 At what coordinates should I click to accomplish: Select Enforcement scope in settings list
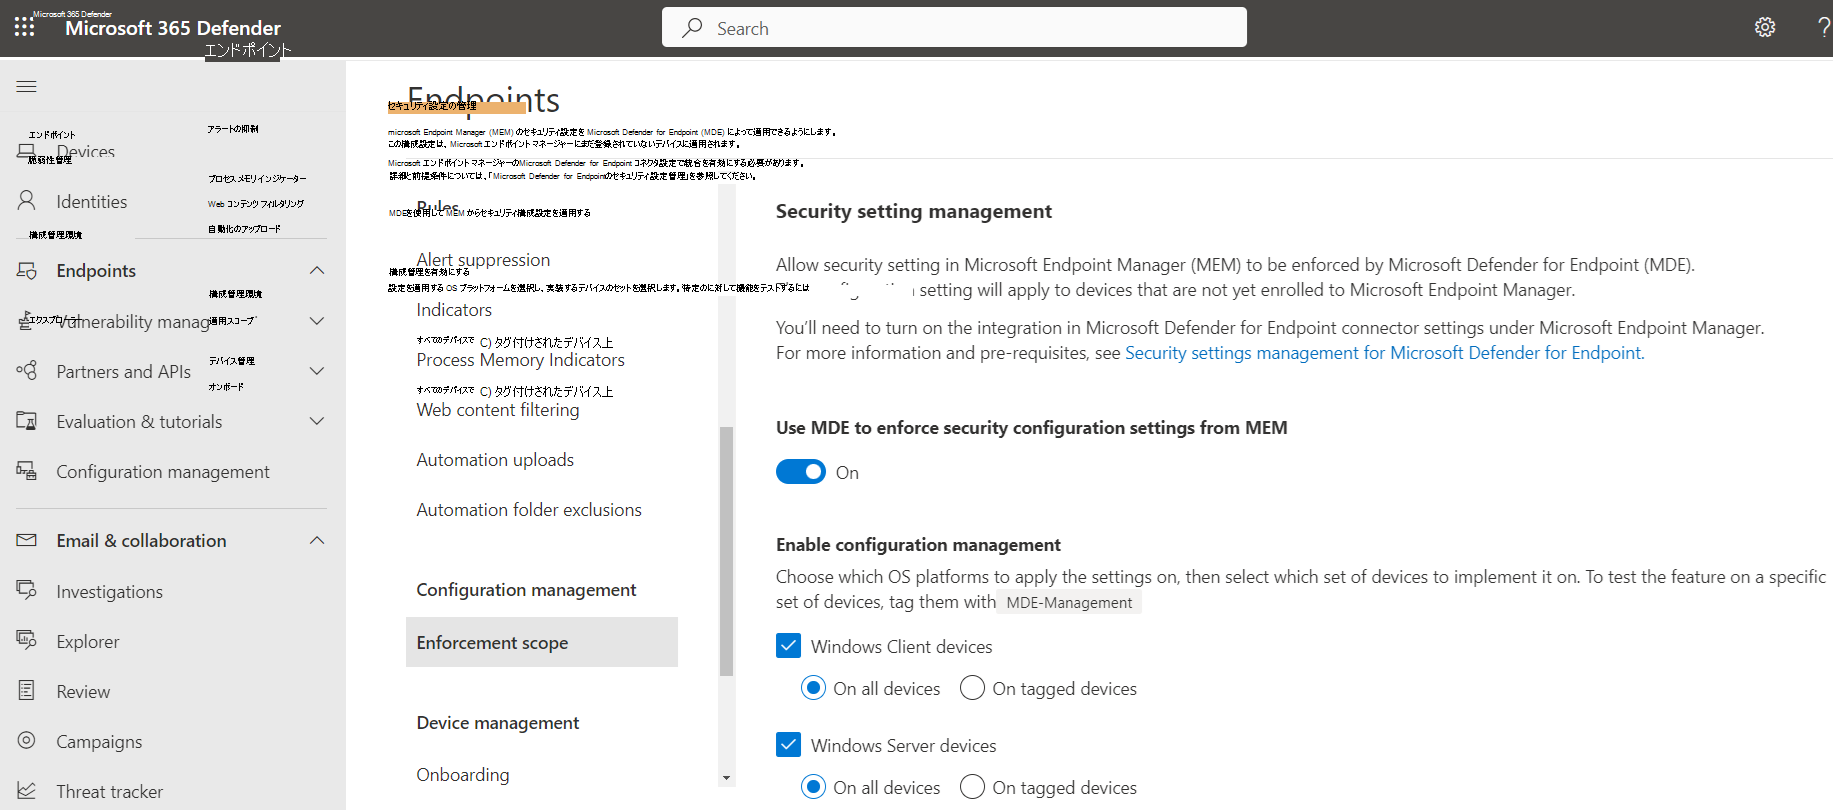(x=492, y=643)
